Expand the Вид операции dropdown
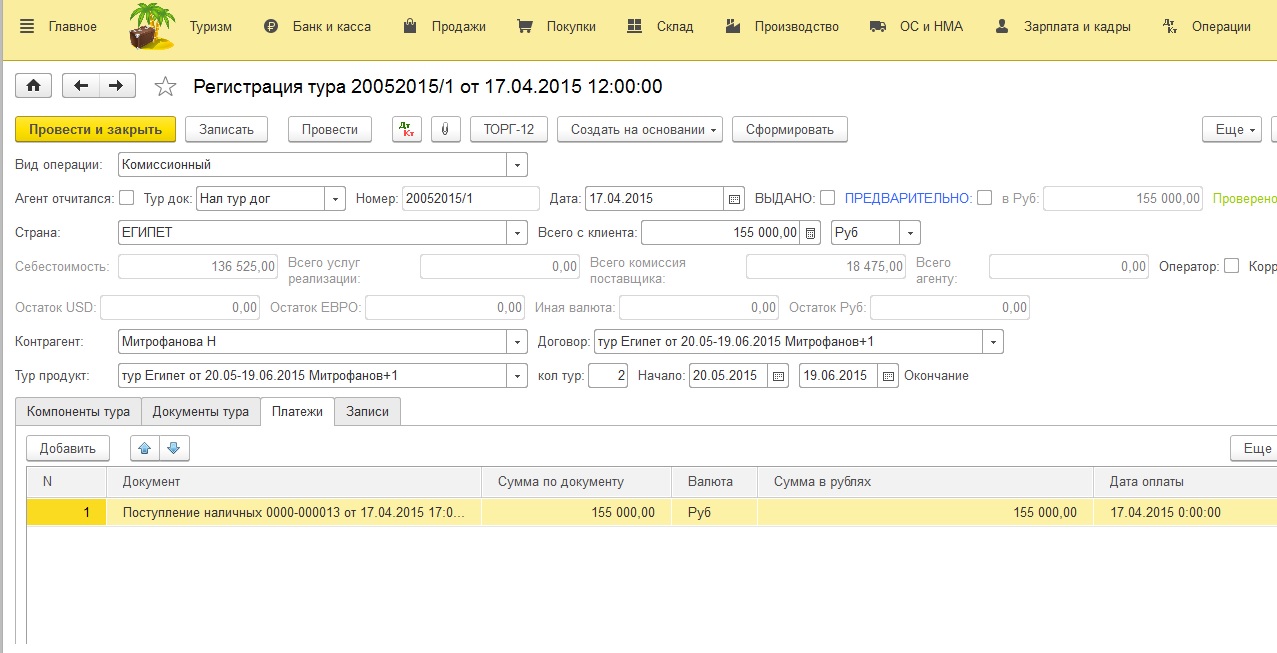This screenshot has width=1277, height=653. tap(517, 165)
